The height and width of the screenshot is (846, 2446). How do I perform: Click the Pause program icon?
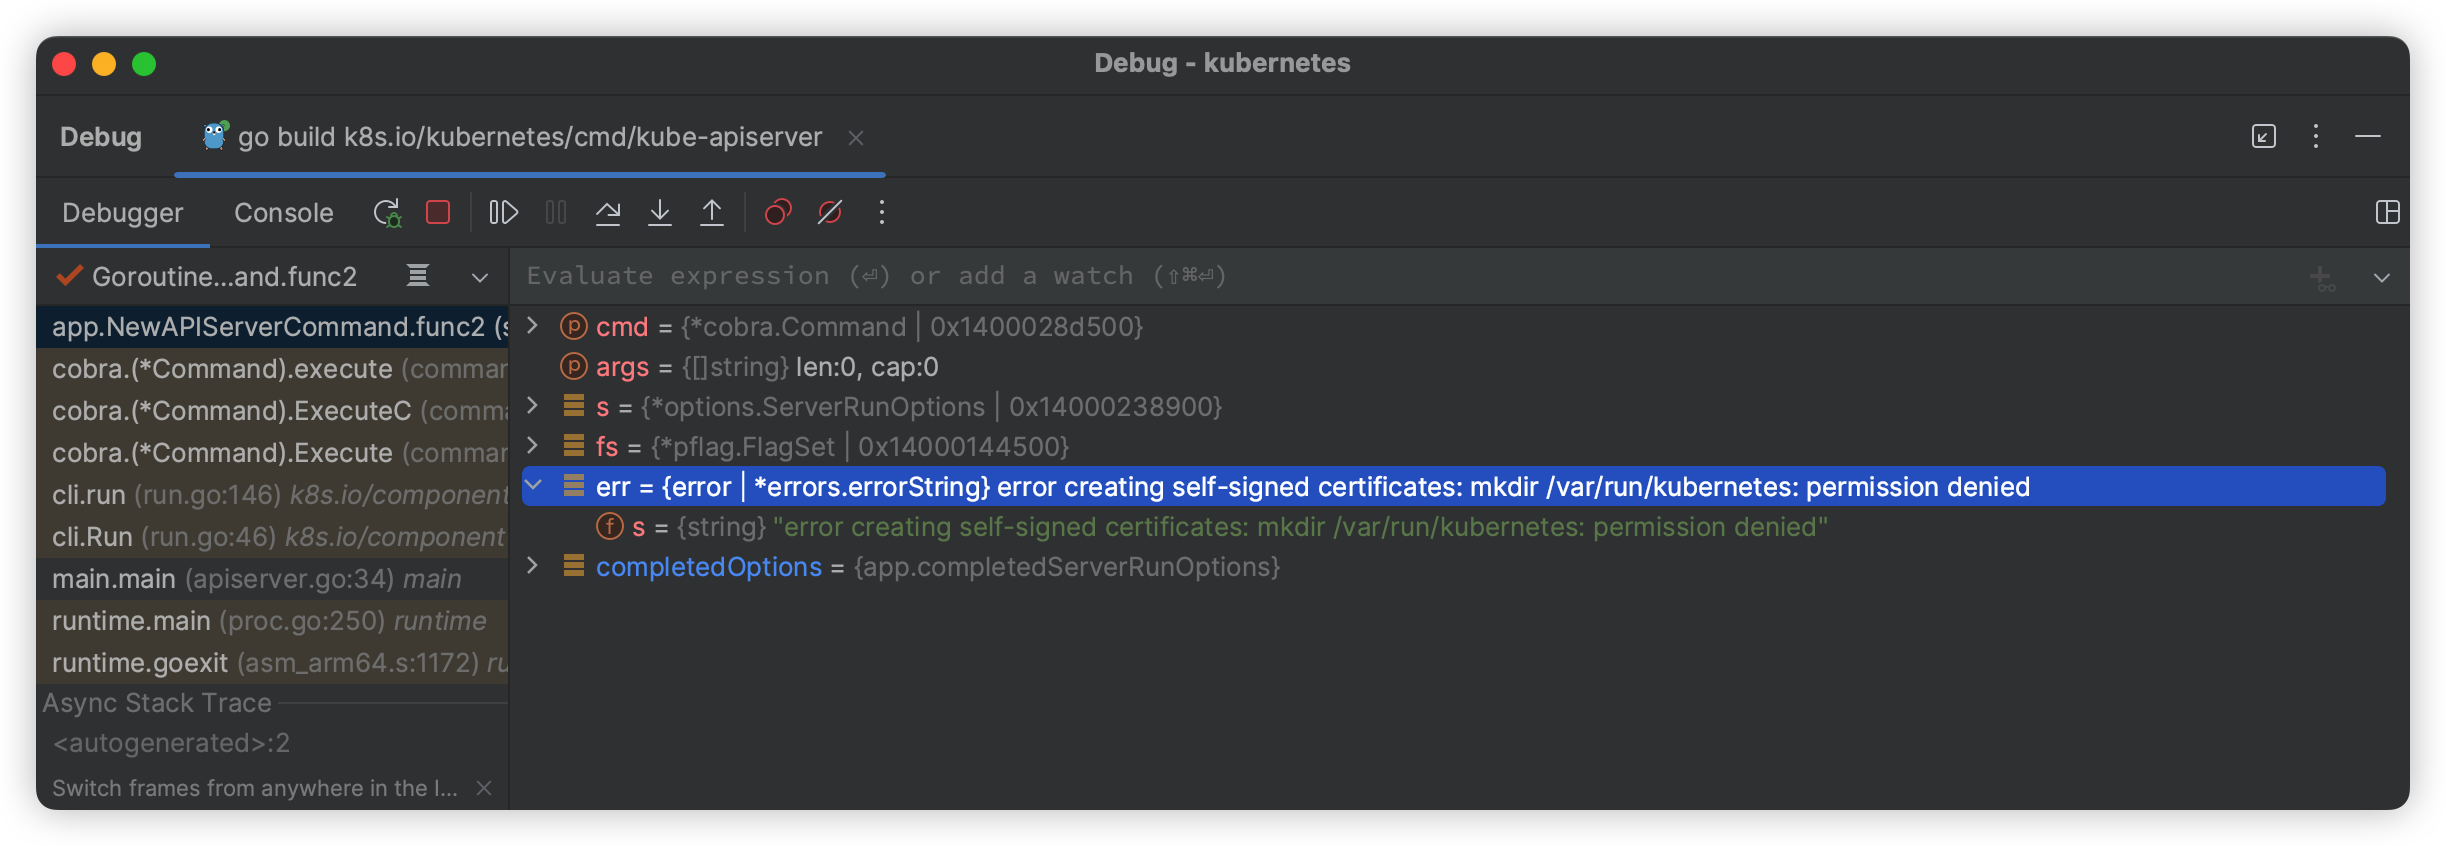(x=556, y=212)
